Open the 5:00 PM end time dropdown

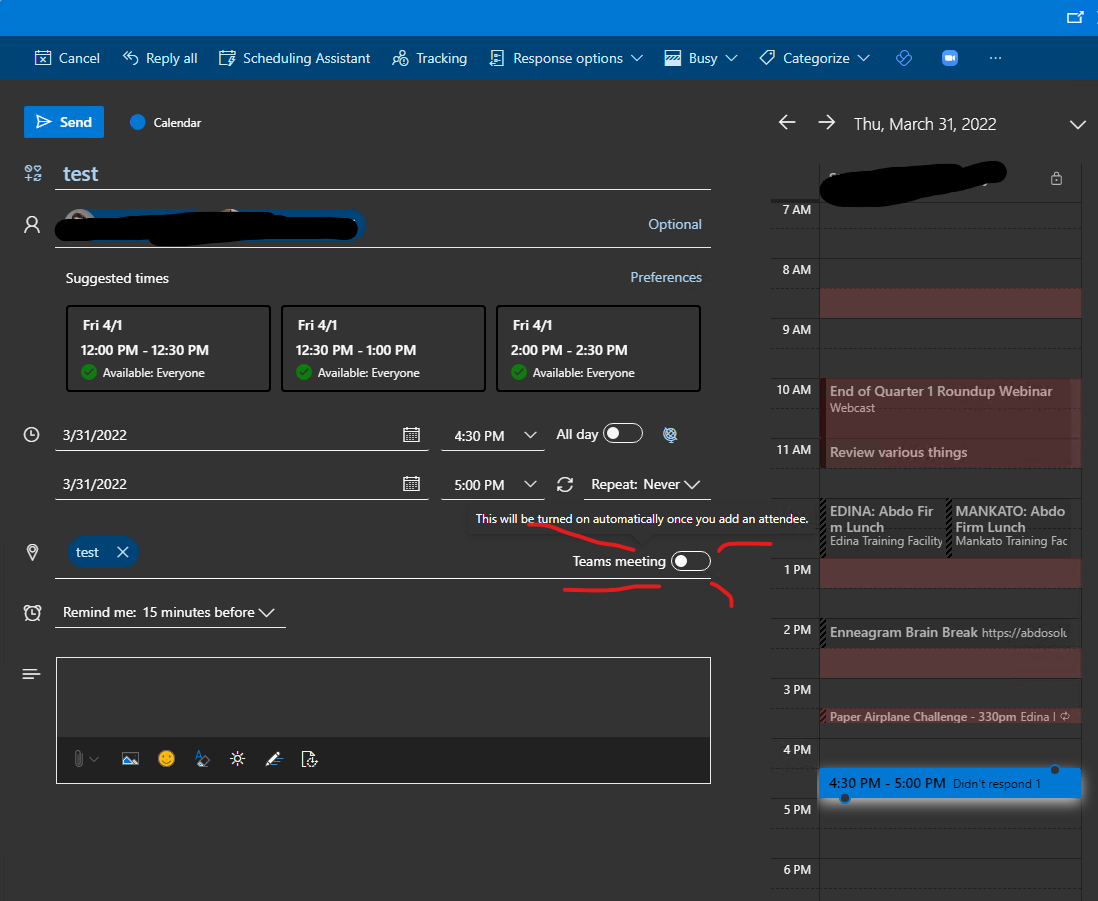click(x=493, y=484)
